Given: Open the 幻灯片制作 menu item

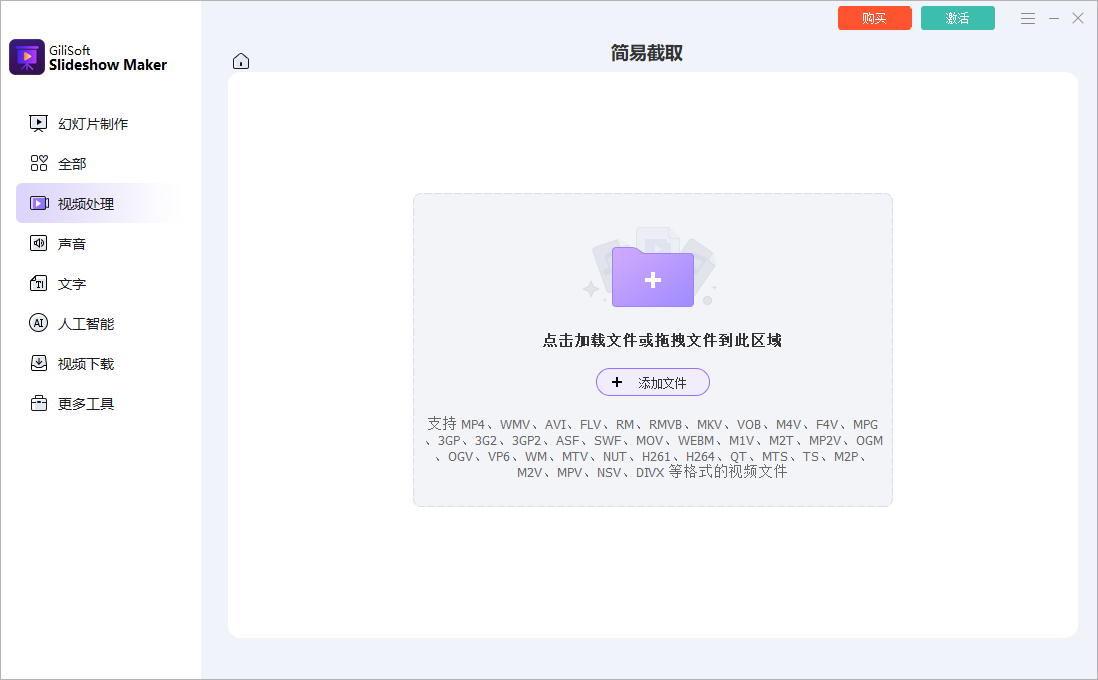Looking at the screenshot, I should click(x=93, y=124).
